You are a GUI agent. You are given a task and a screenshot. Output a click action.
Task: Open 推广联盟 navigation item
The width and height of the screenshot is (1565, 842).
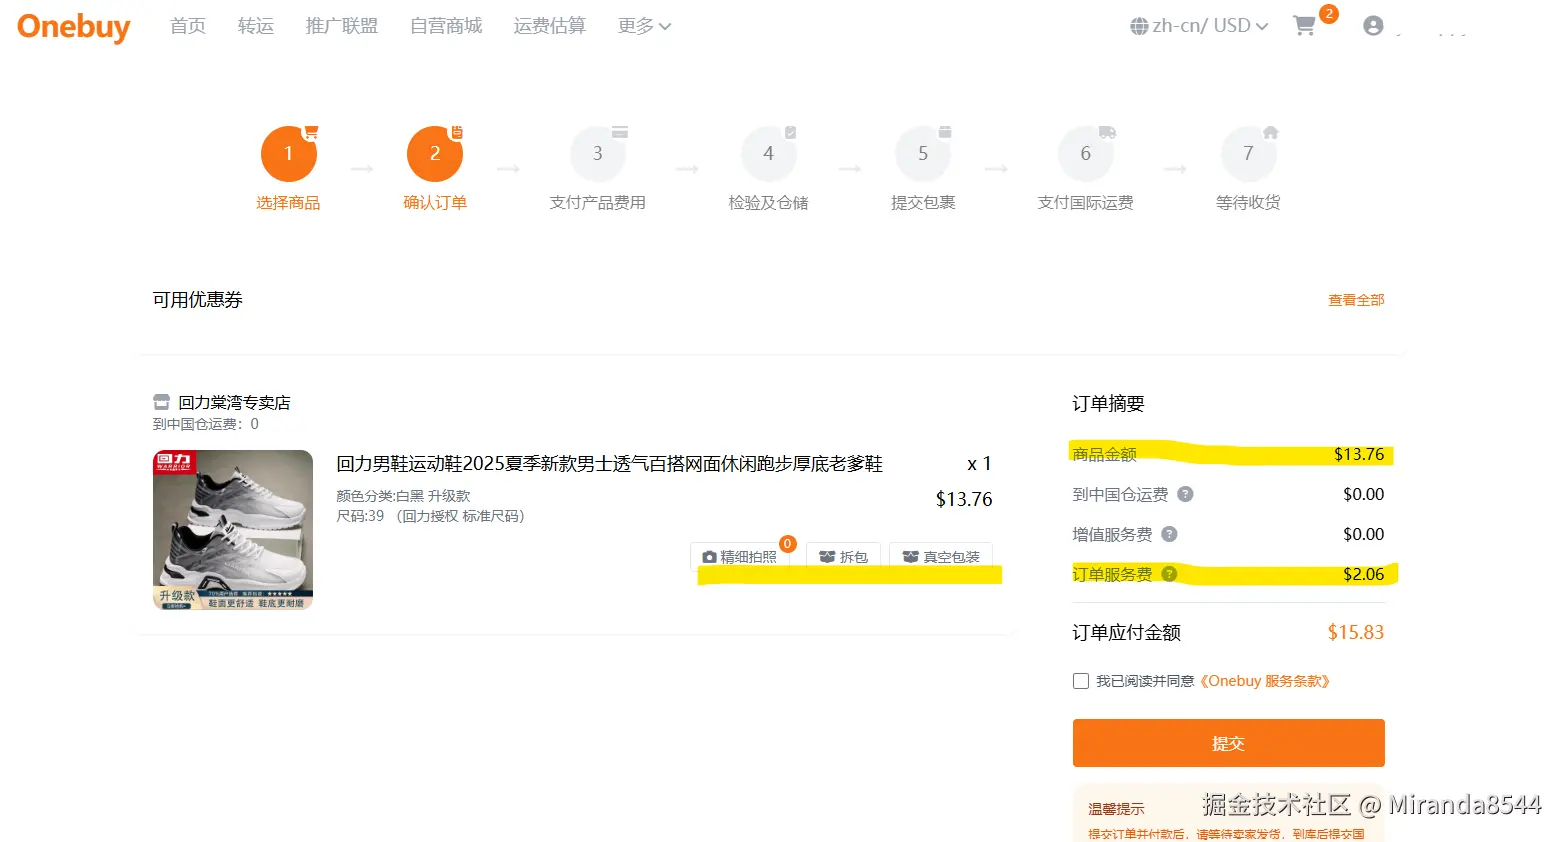coord(342,26)
